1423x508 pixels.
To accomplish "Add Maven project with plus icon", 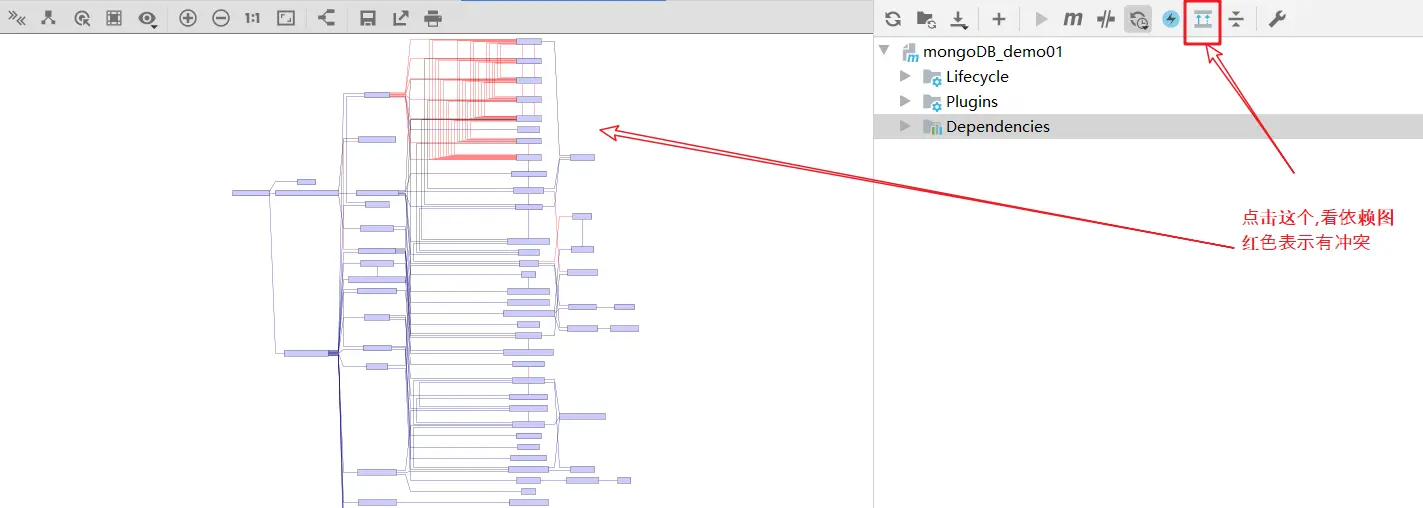I will point(998,19).
